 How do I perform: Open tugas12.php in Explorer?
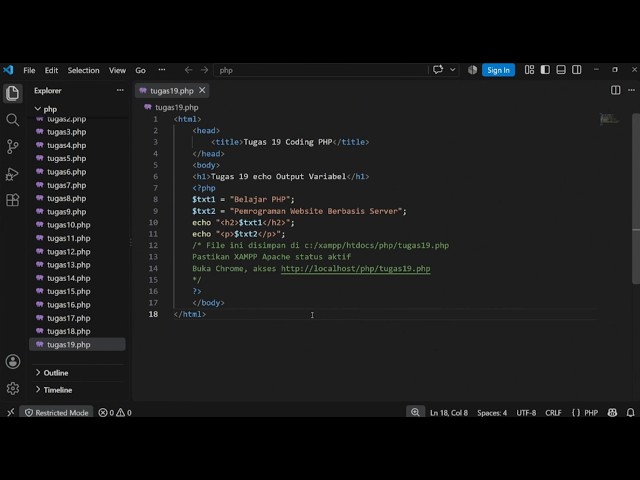[x=69, y=251]
